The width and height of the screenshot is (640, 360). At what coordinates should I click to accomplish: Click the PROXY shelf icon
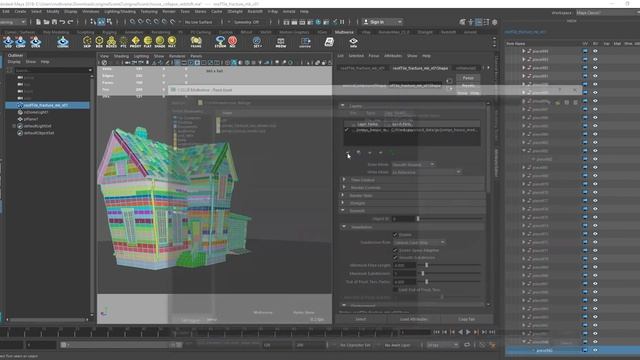click(x=136, y=42)
